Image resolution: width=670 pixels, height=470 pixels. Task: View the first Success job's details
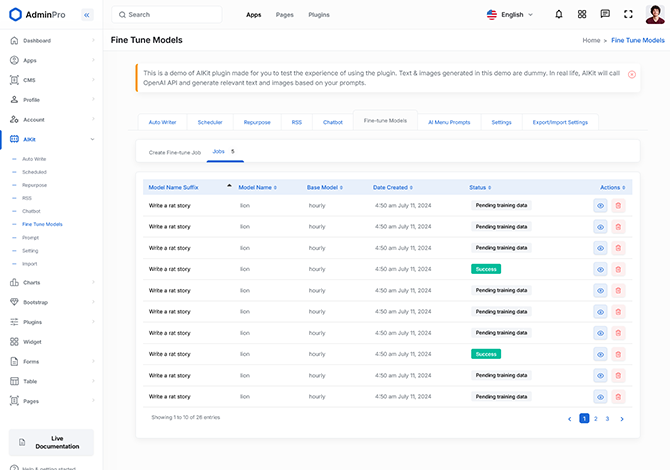click(x=601, y=269)
